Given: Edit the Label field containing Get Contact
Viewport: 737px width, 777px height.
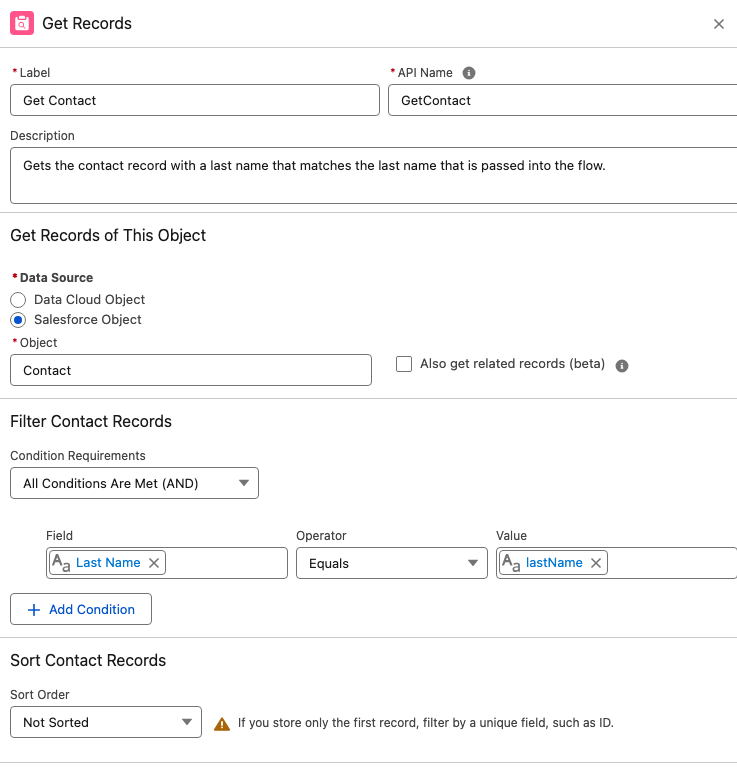Looking at the screenshot, I should (195, 100).
